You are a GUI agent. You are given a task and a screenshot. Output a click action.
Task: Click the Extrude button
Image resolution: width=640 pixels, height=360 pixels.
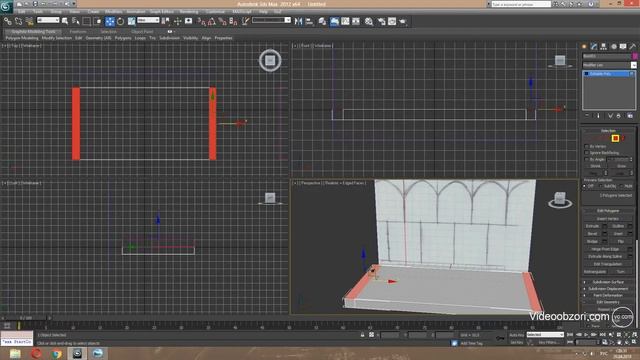[x=593, y=226]
